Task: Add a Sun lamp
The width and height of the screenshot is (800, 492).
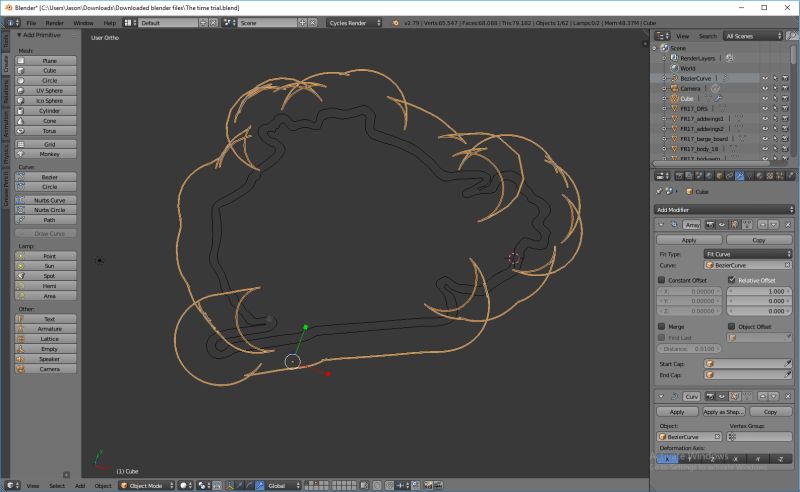Action: [x=46, y=266]
